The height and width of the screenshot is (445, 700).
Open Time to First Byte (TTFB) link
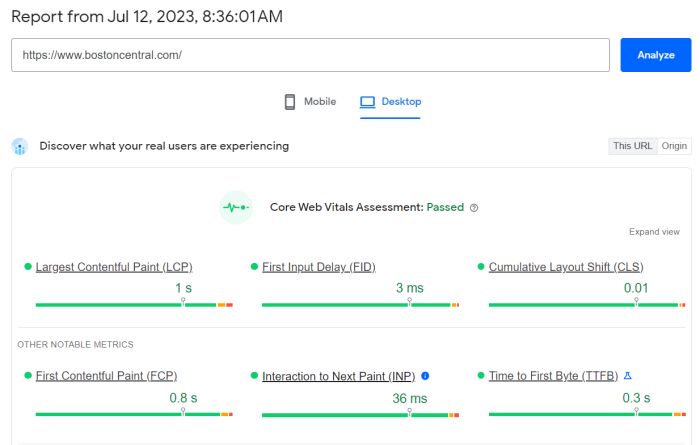(553, 376)
